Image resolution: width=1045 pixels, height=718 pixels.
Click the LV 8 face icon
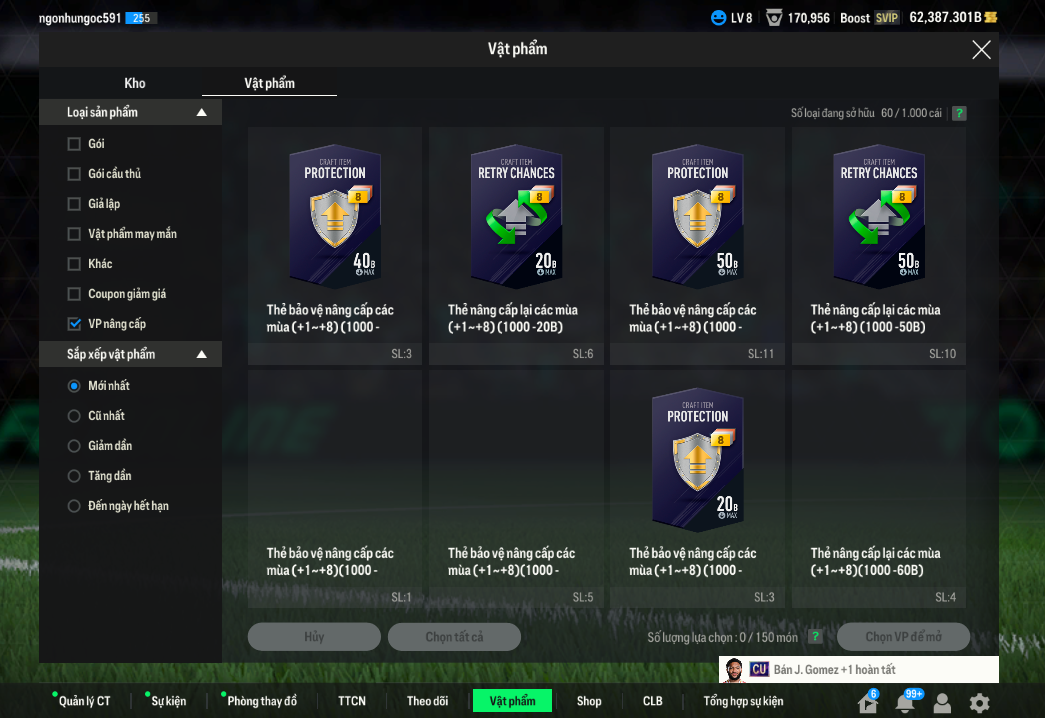click(x=718, y=18)
